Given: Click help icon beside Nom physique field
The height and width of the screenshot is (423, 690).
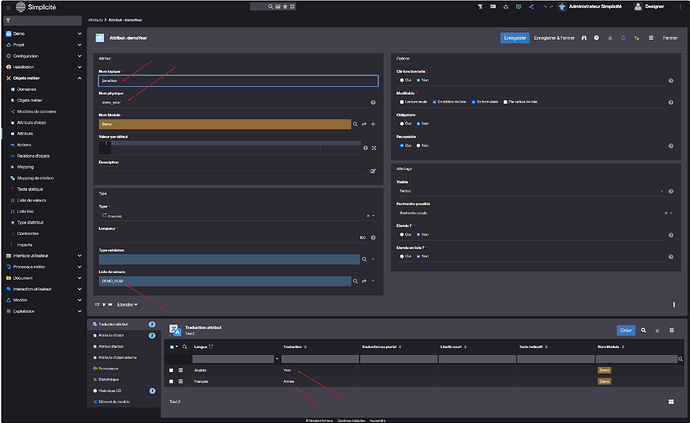Looking at the screenshot, I should pyautogui.click(x=373, y=102).
